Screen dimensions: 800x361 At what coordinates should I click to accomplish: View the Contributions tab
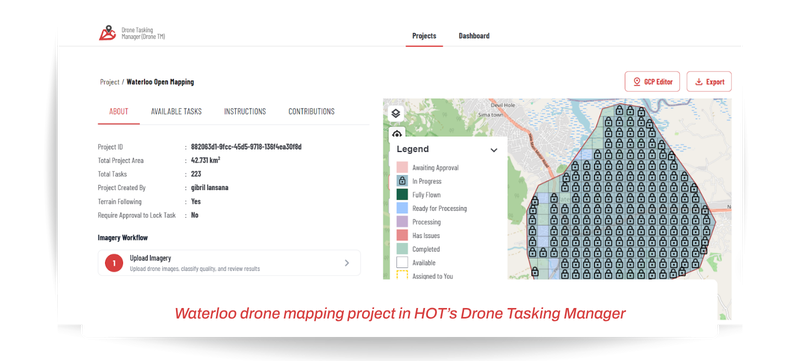311,111
